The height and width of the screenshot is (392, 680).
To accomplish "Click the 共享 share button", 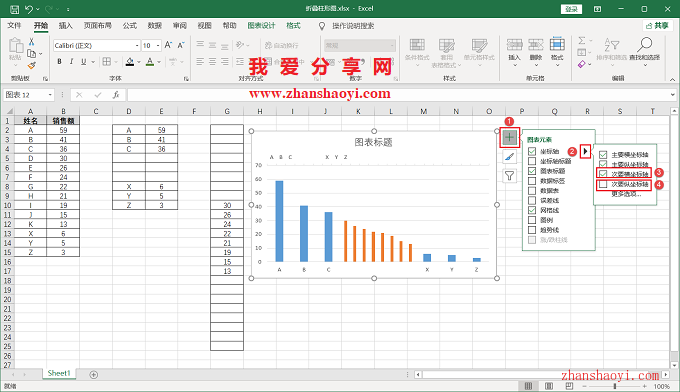I will tap(657, 26).
